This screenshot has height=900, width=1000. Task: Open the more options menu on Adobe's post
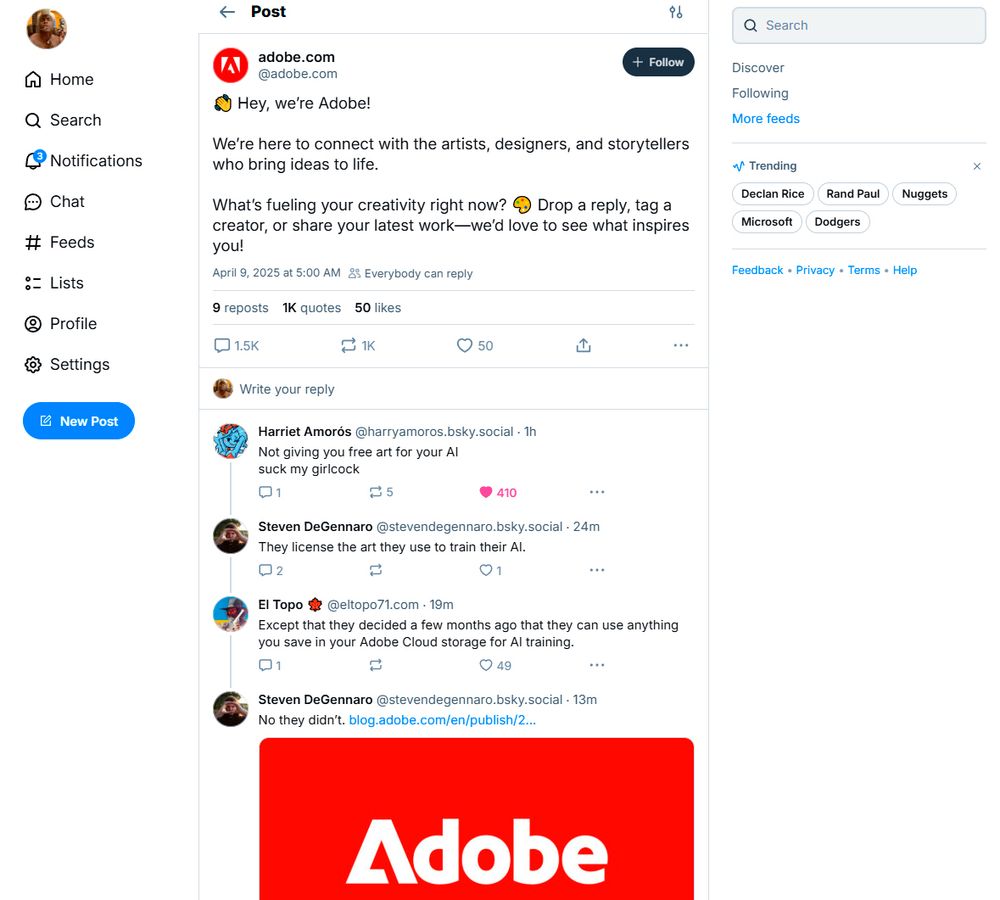click(681, 345)
